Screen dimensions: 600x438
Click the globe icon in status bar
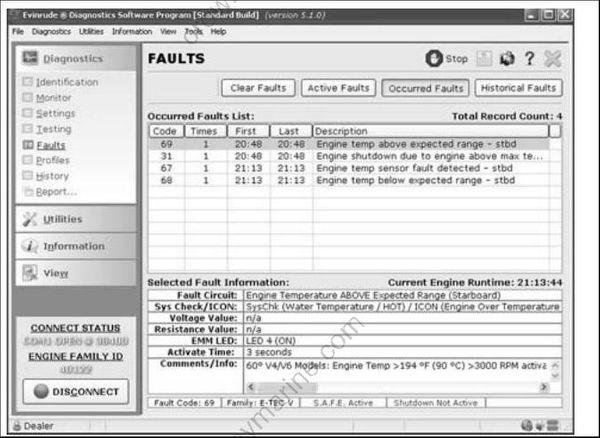point(527,425)
